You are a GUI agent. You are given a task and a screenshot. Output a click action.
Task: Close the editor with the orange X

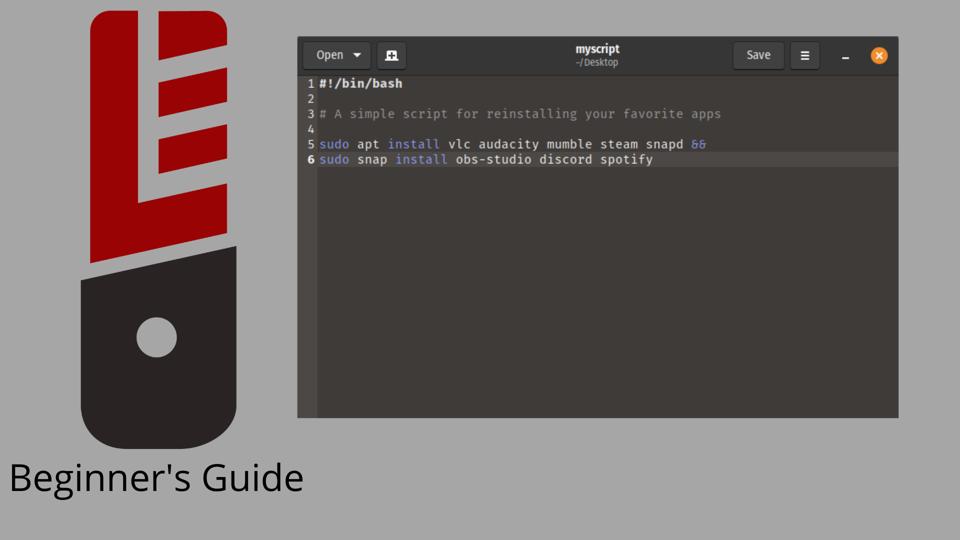[x=879, y=56]
